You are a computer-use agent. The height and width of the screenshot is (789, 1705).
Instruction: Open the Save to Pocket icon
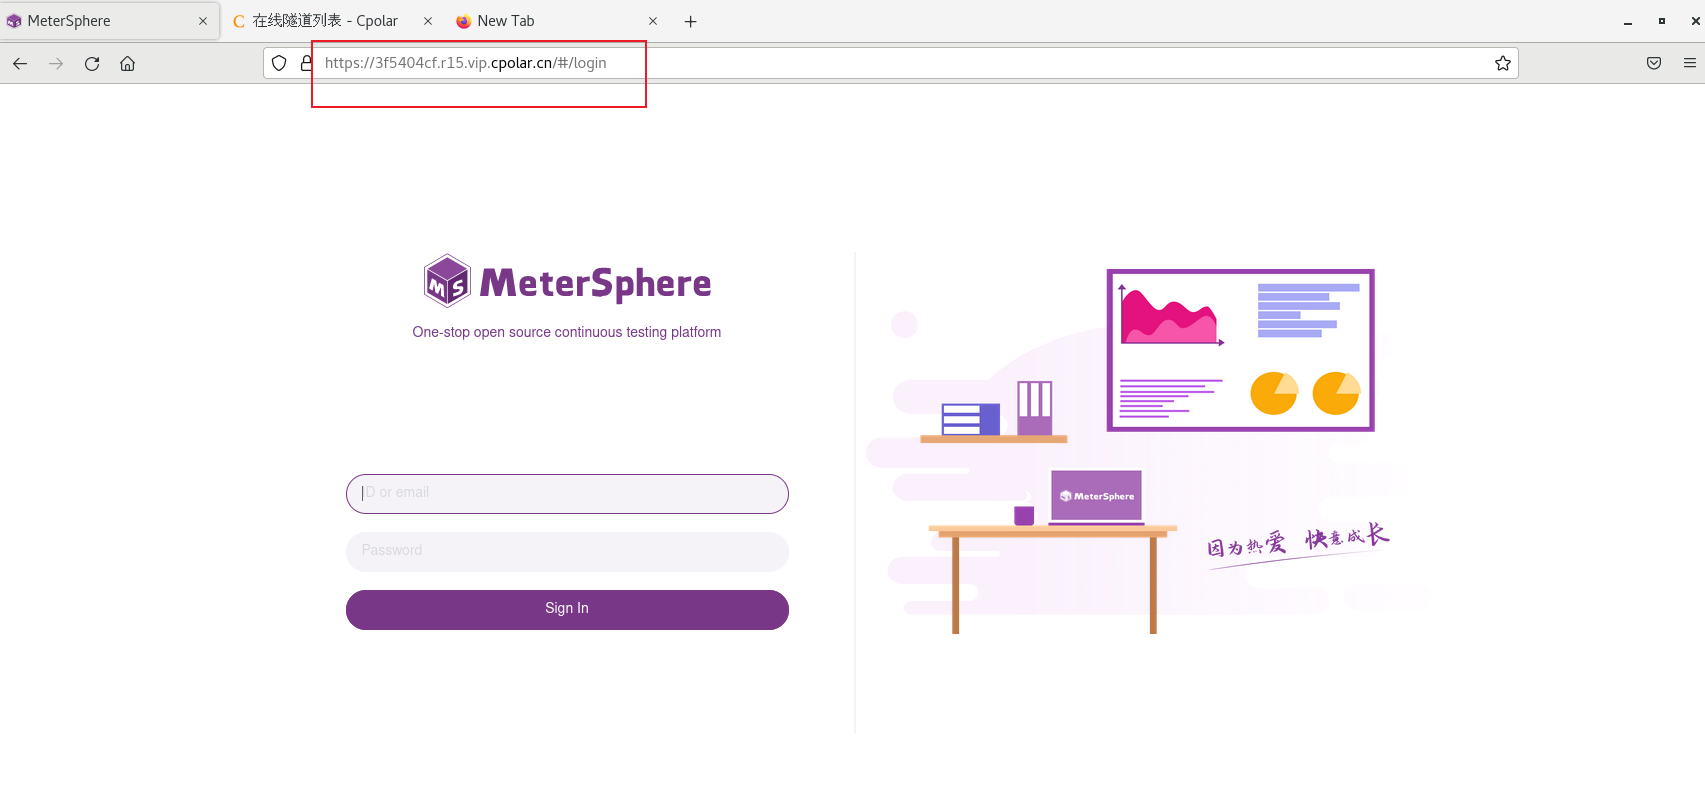coord(1654,63)
